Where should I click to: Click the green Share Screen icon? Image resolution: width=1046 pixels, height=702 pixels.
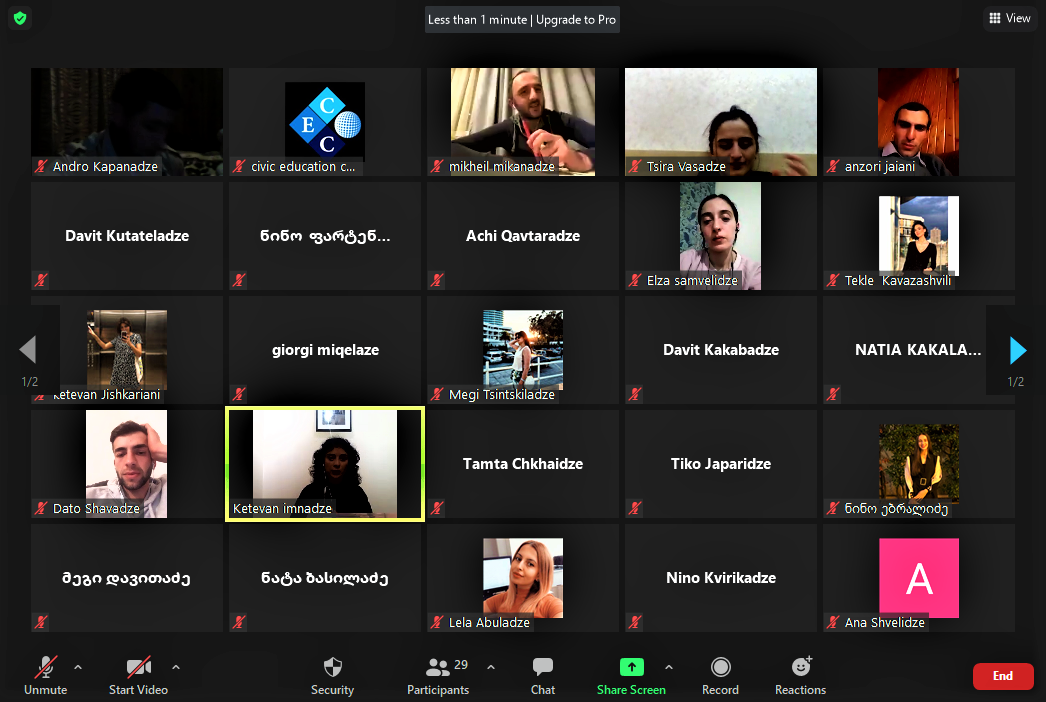tap(631, 667)
